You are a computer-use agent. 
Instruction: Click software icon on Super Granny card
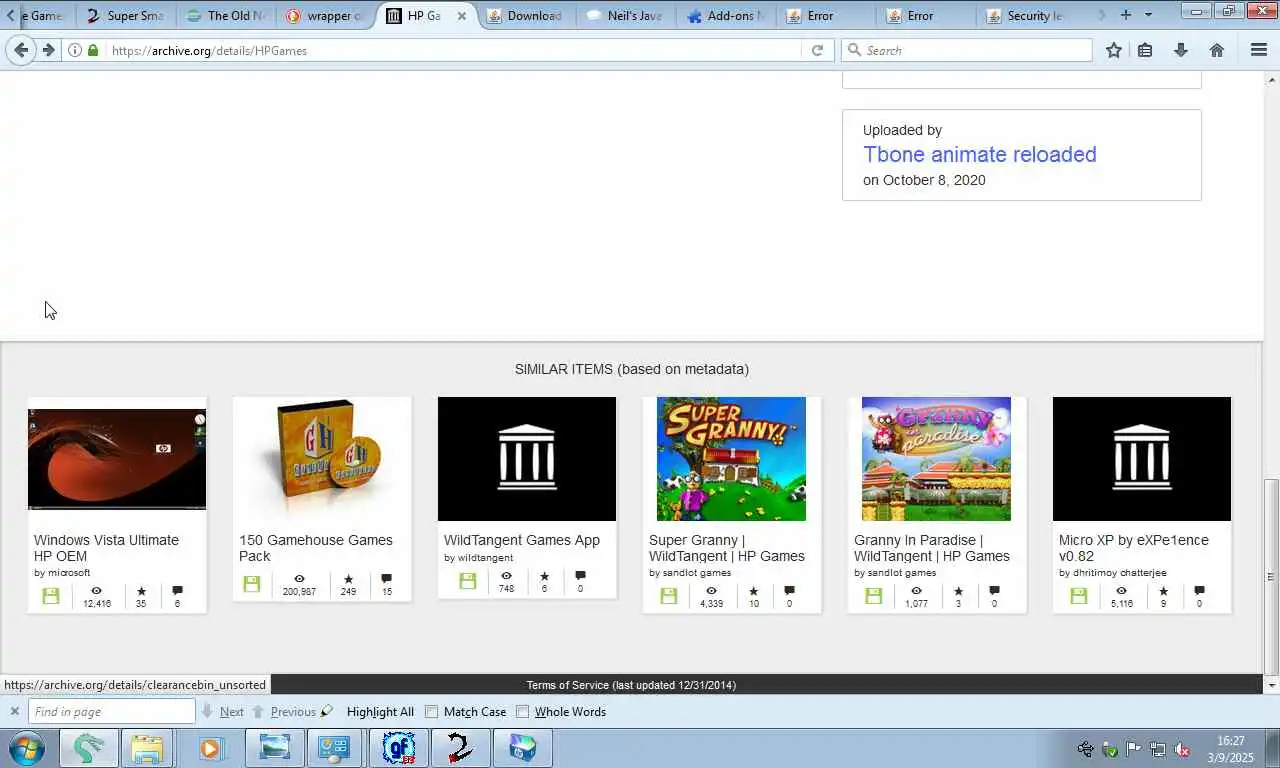click(669, 596)
